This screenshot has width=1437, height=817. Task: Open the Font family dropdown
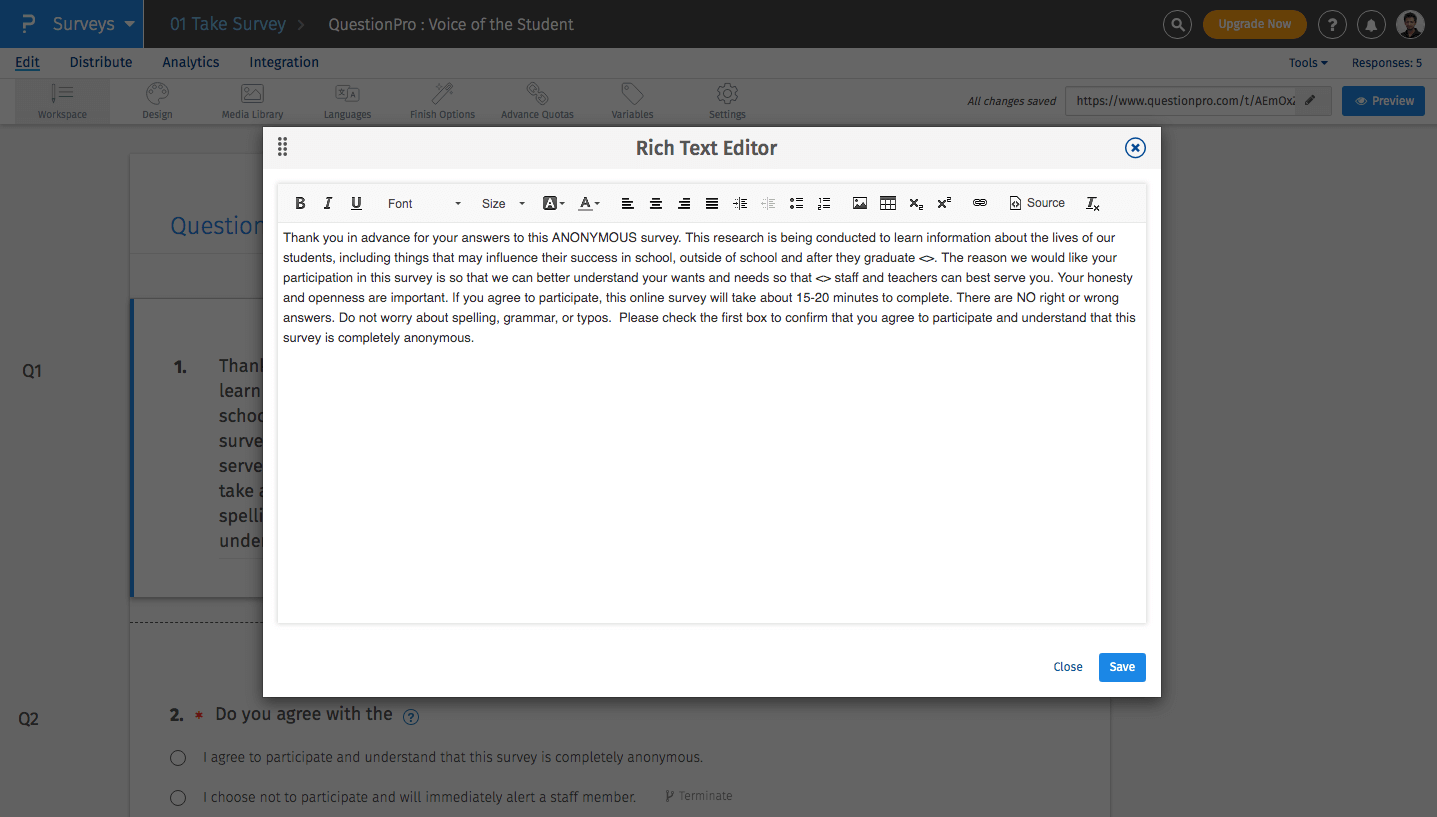[421, 203]
